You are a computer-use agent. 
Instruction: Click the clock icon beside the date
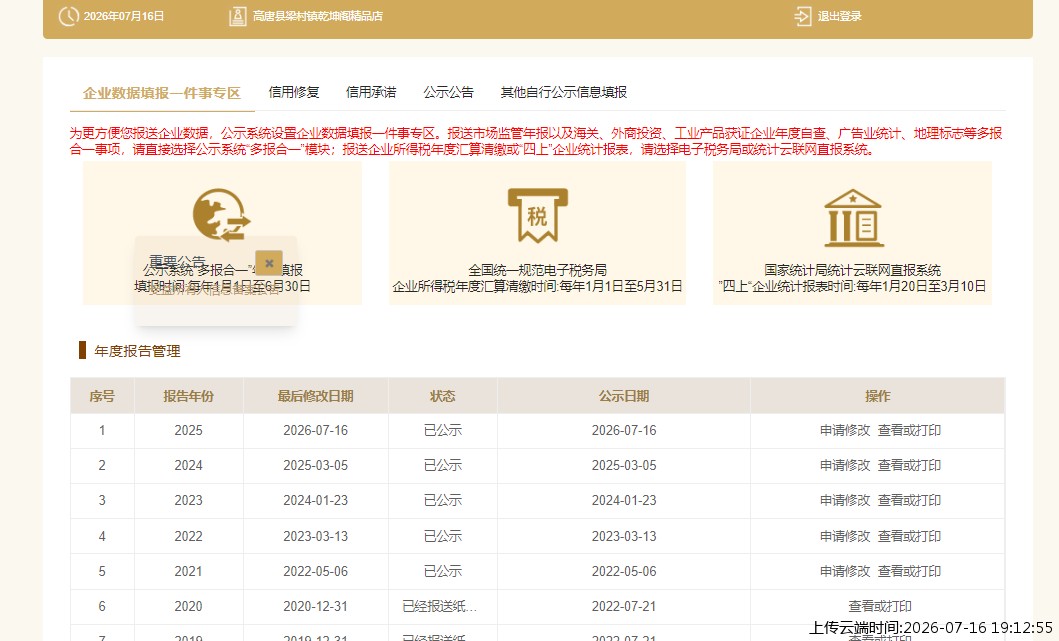click(x=69, y=16)
